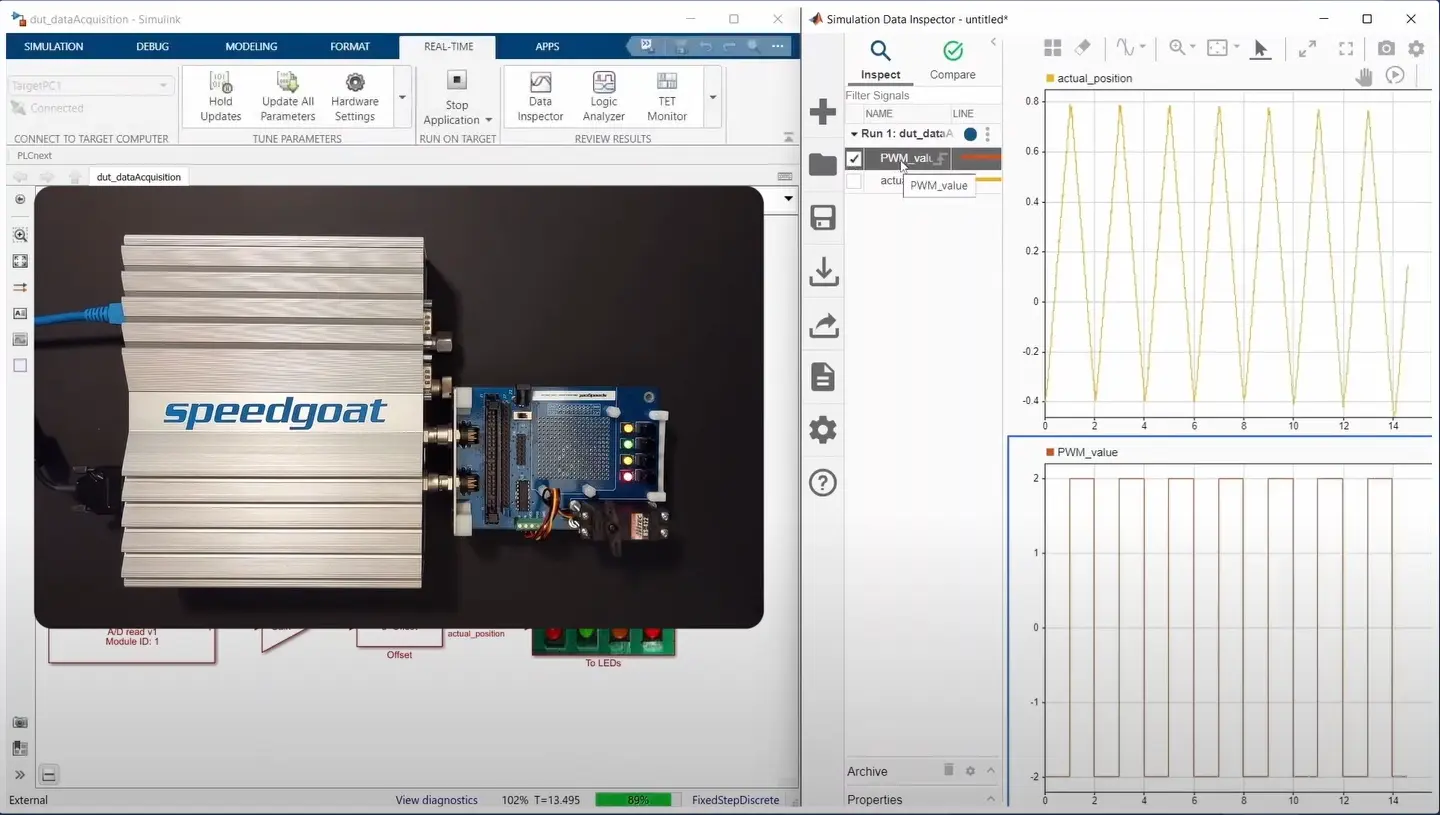Switch to the MODELING ribbon tab
Image resolution: width=1440 pixels, height=815 pixels.
click(253, 46)
